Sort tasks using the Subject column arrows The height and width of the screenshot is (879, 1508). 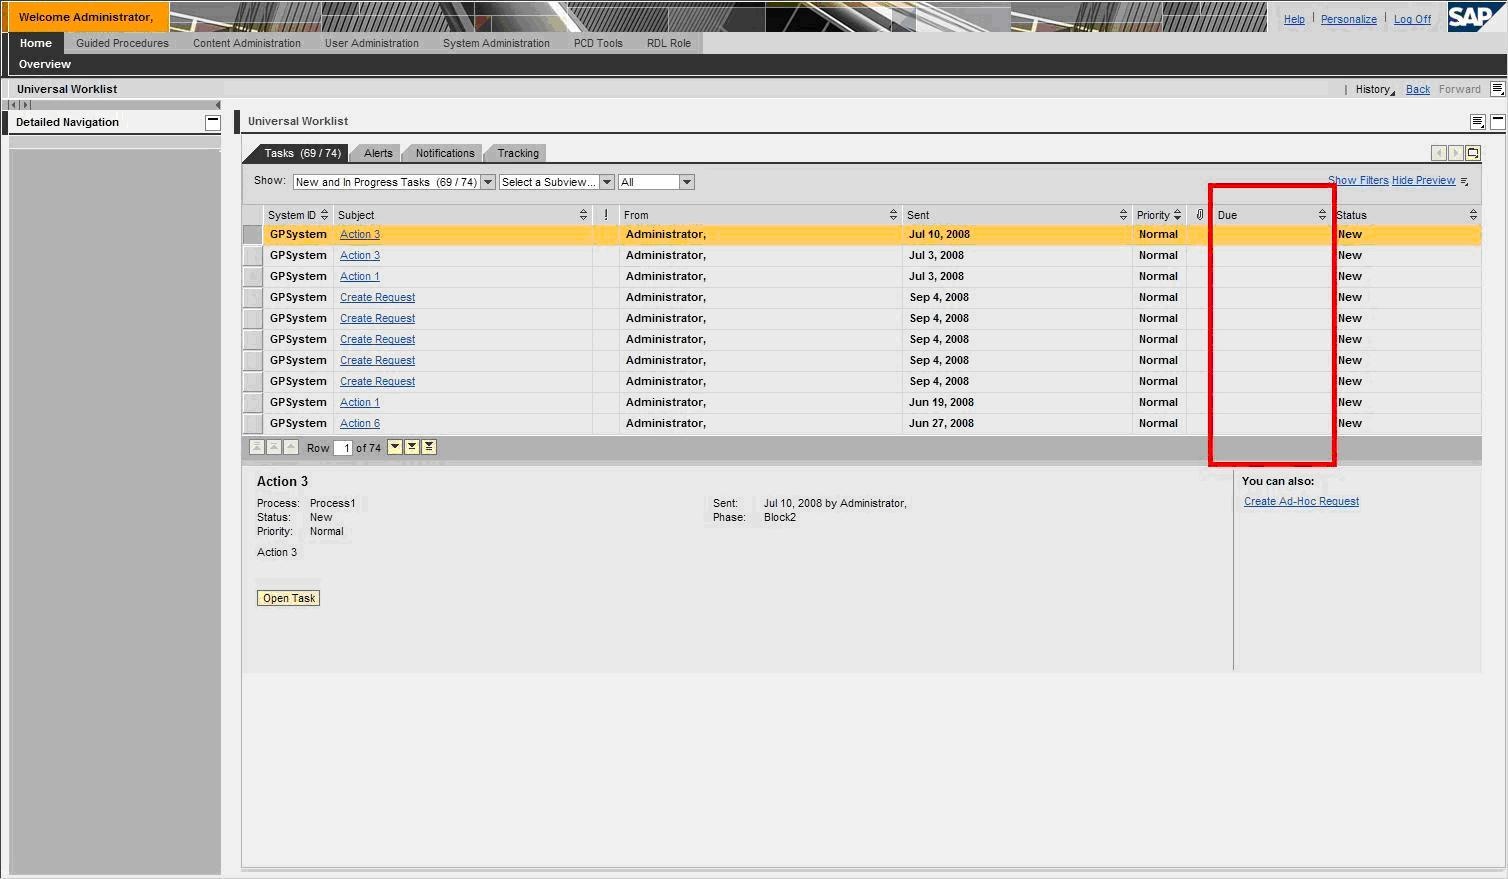[x=583, y=215]
